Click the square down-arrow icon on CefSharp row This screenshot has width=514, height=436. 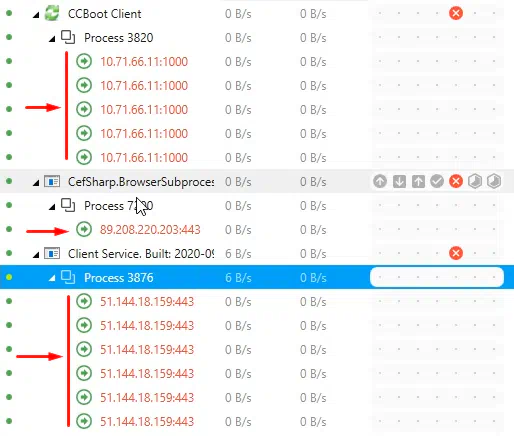(x=399, y=181)
